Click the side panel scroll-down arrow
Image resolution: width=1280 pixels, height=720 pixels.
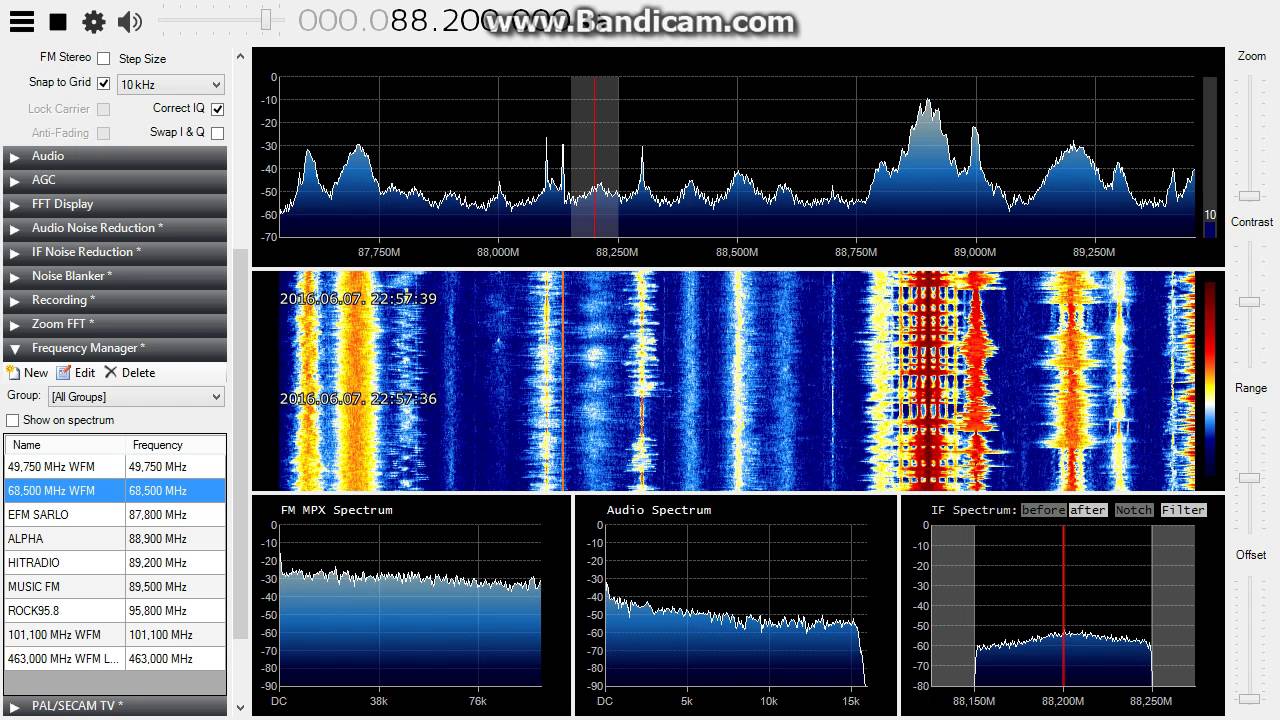[240, 708]
